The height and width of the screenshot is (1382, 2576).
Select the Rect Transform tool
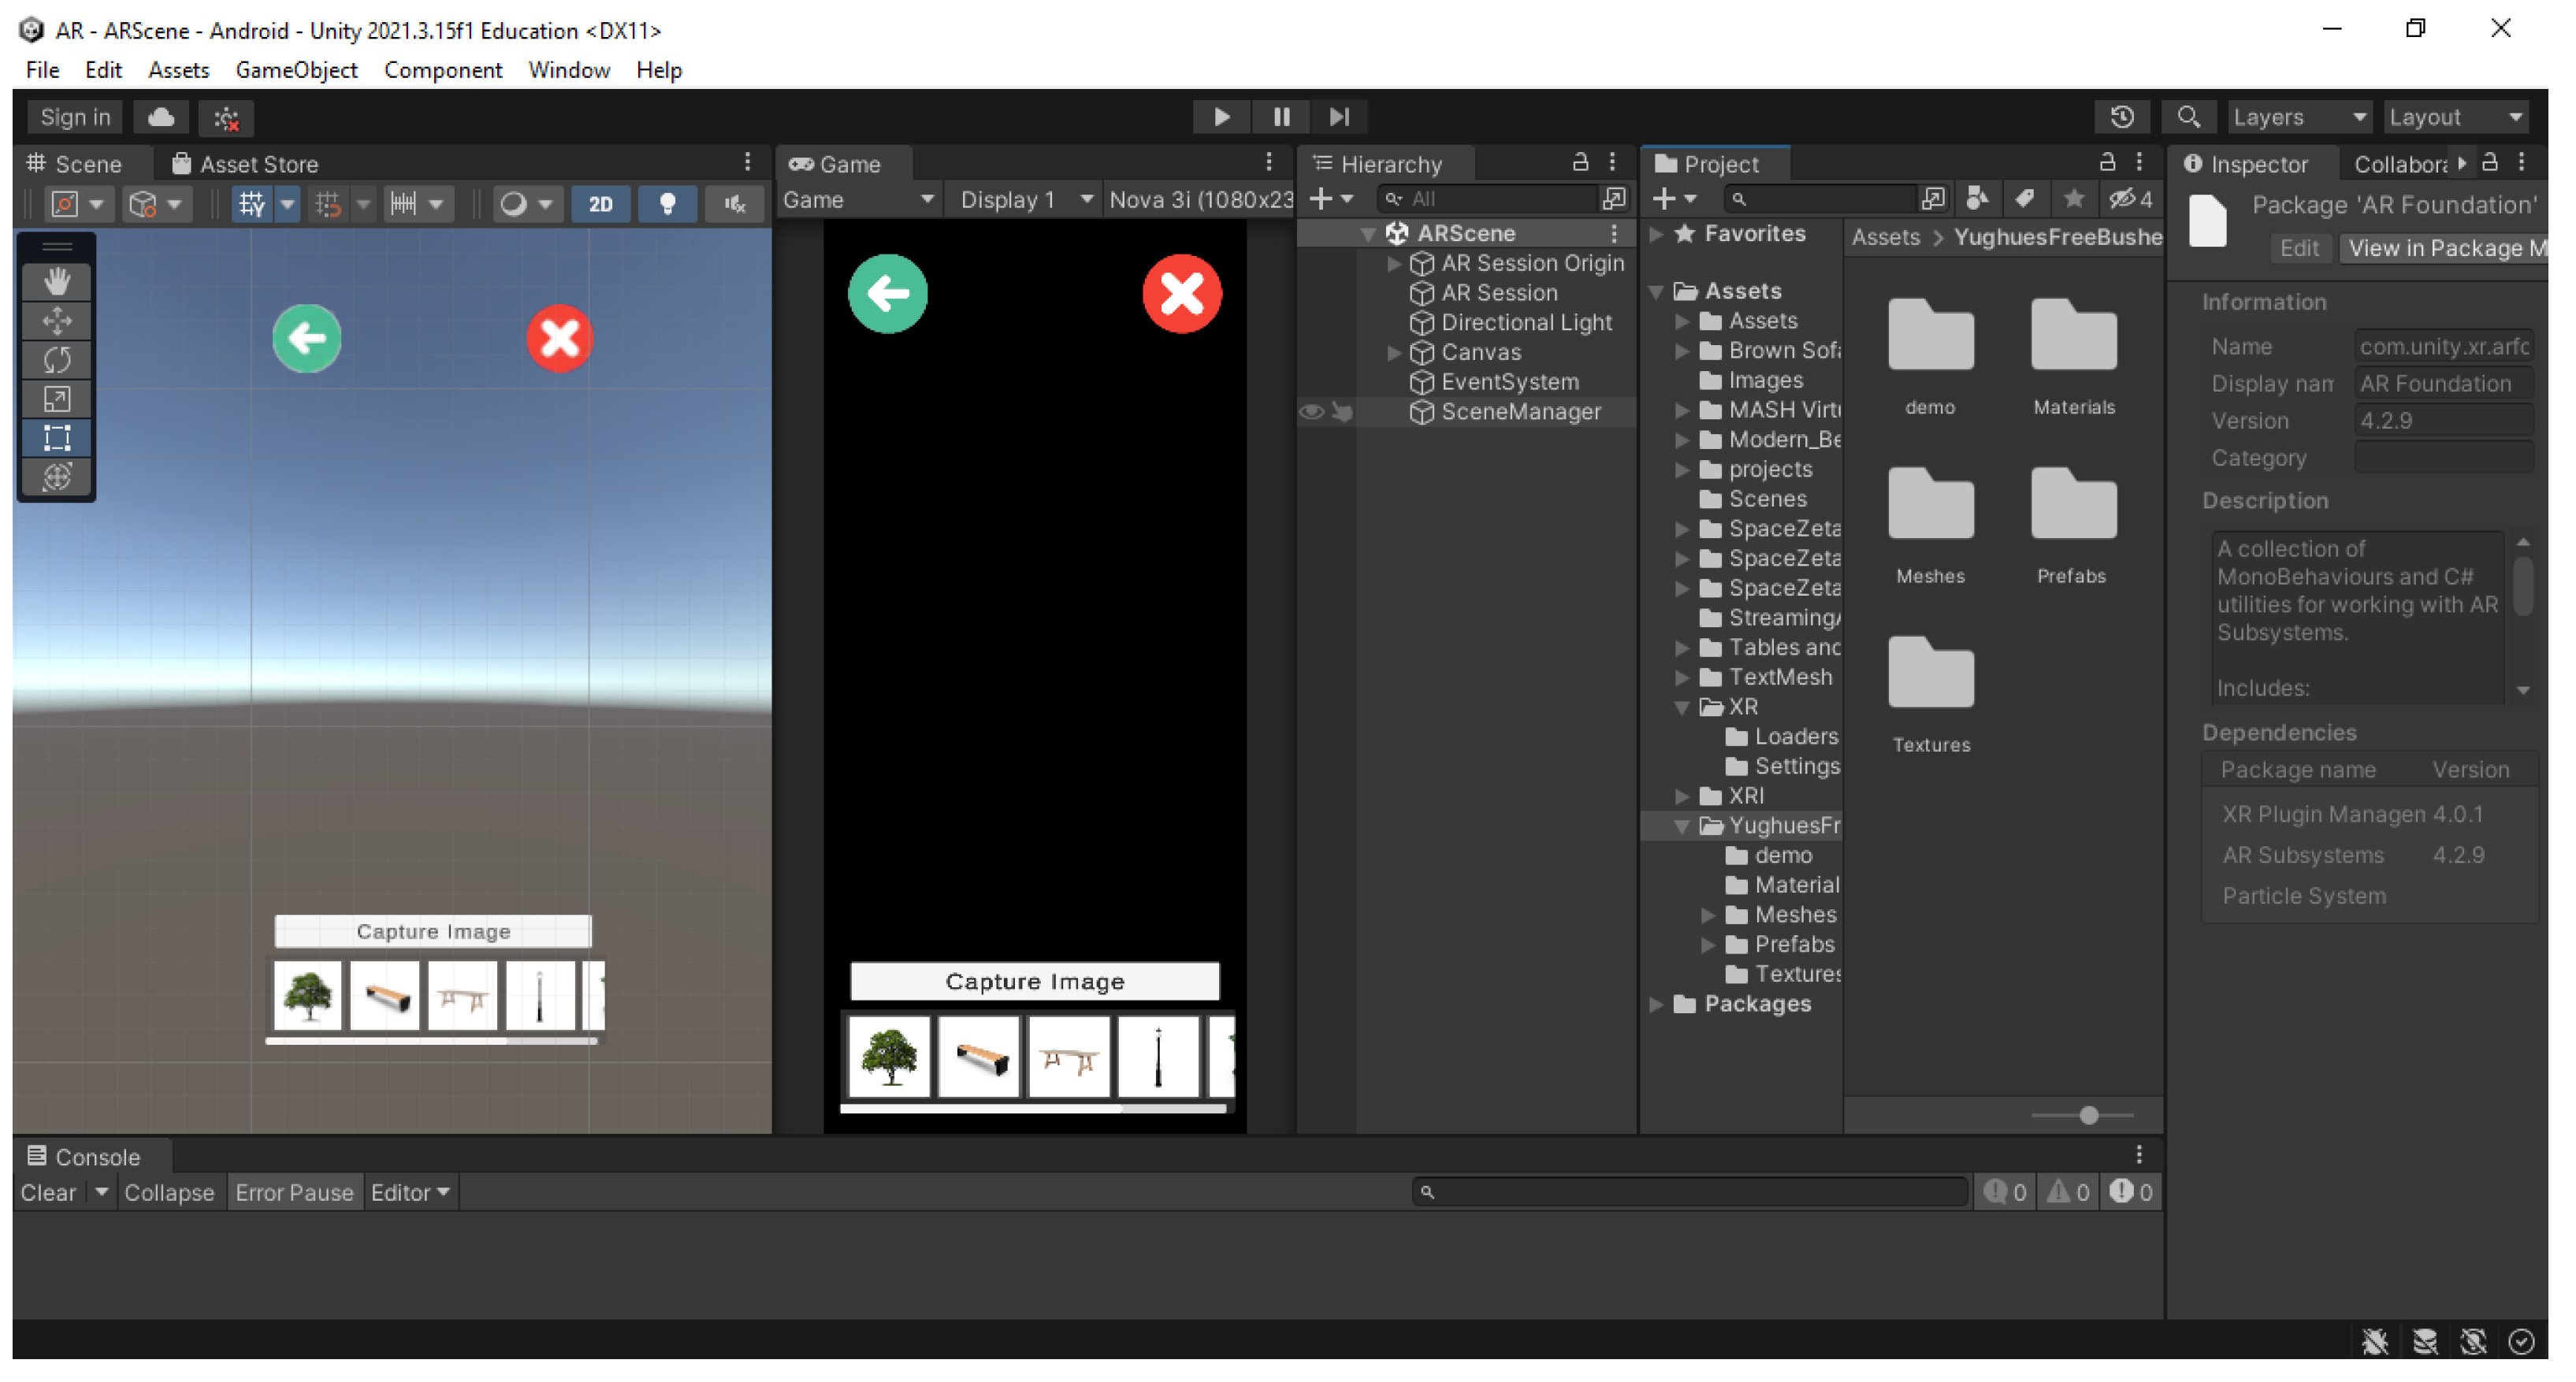[x=57, y=438]
